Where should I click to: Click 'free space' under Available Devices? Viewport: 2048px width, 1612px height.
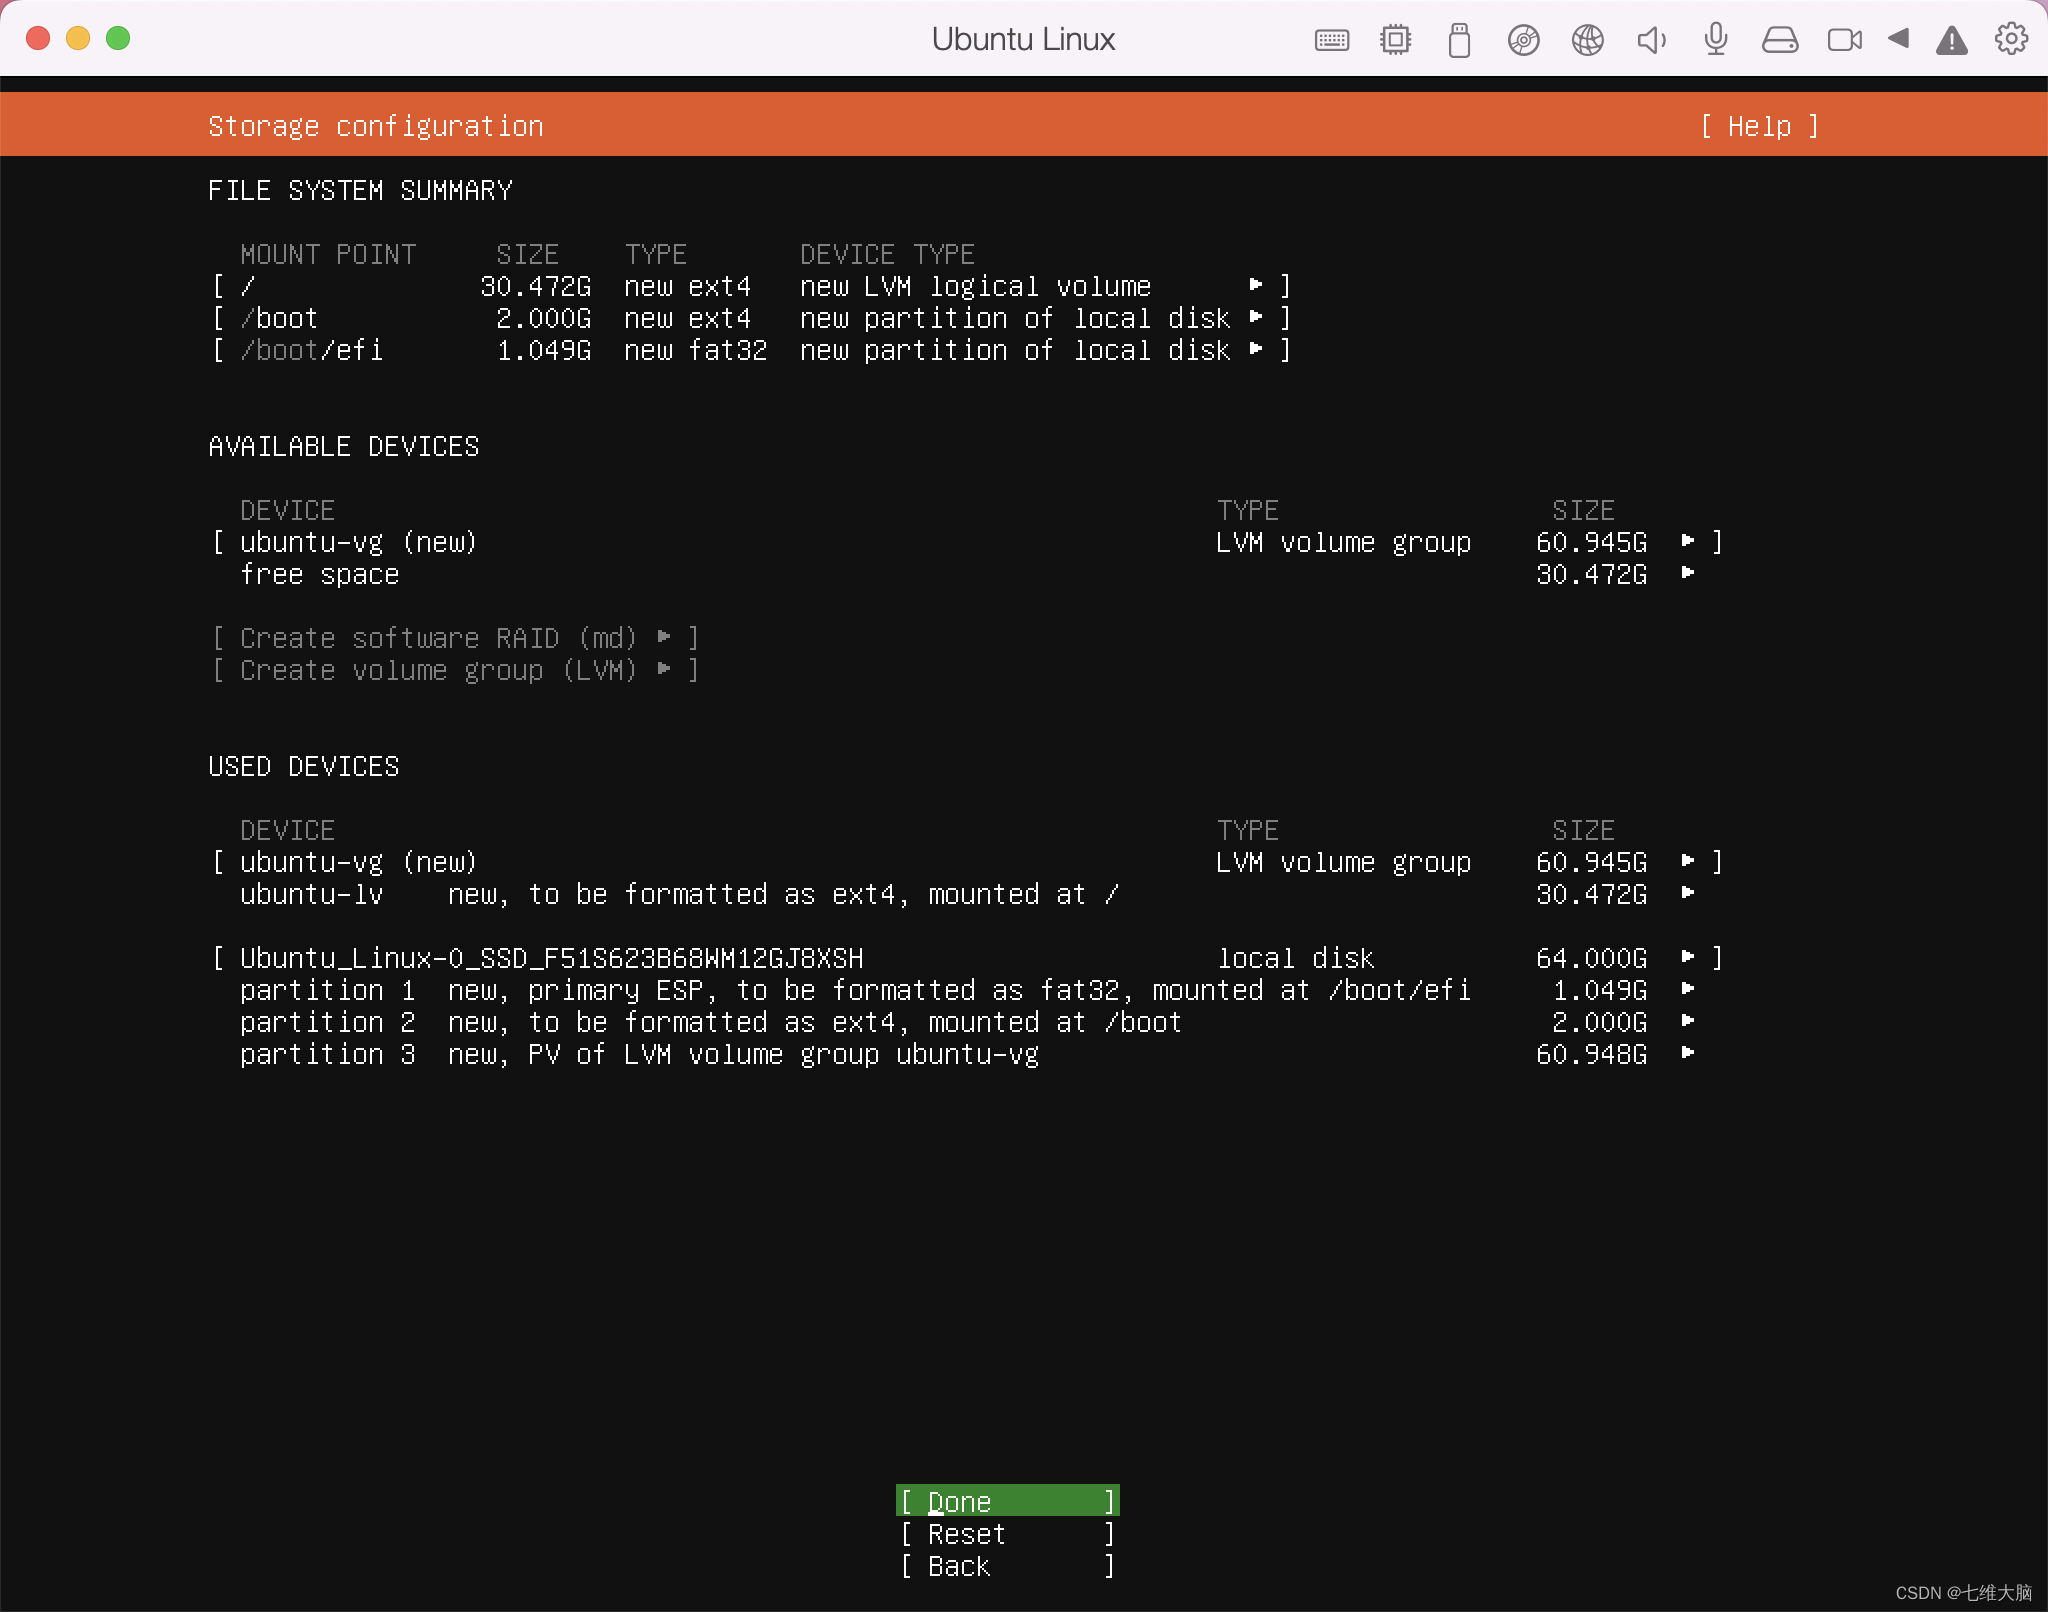[319, 574]
